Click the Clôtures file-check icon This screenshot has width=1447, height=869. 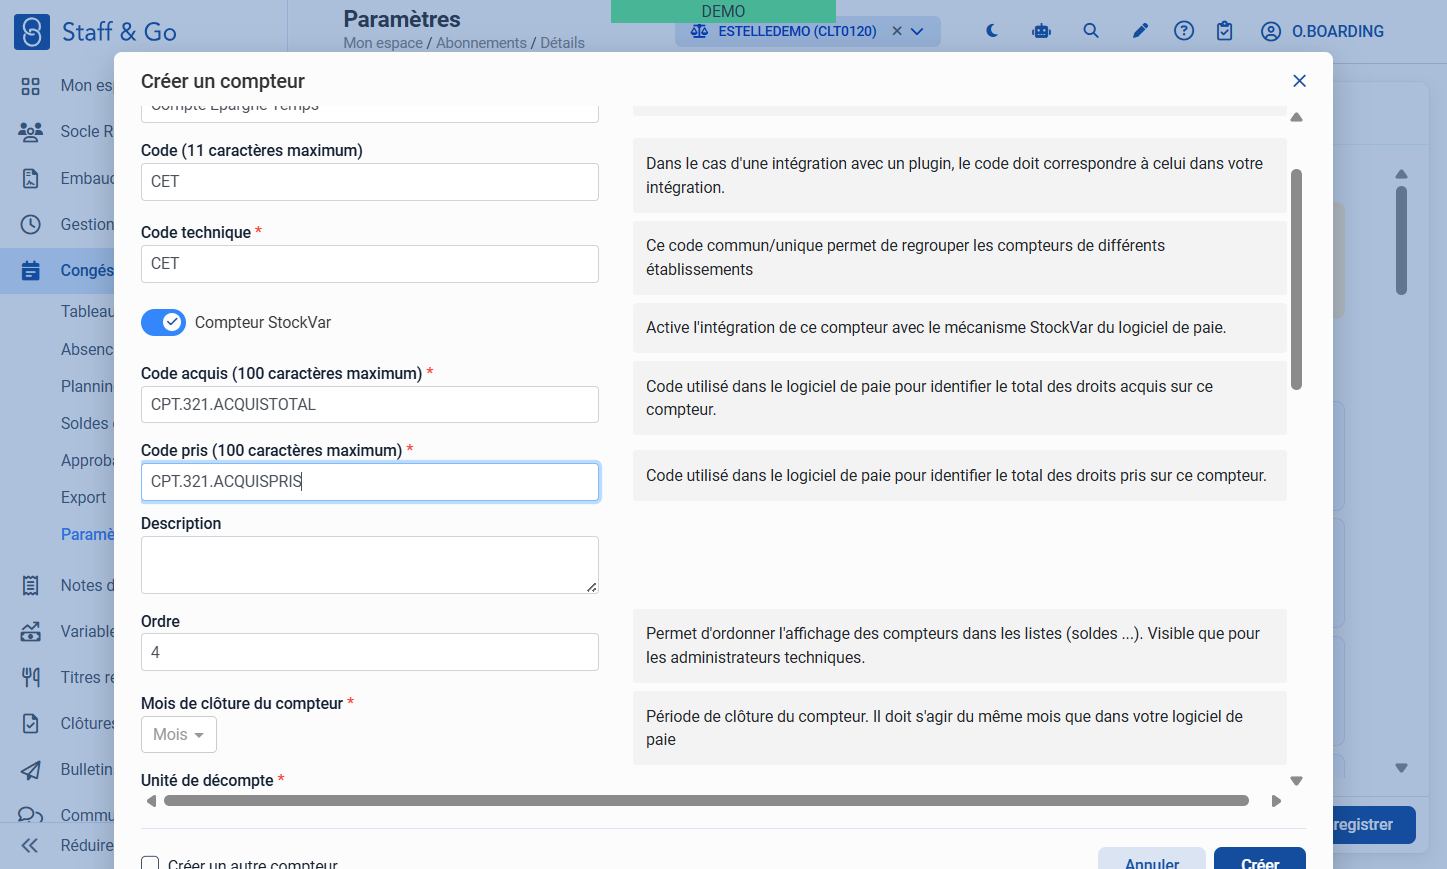point(31,723)
